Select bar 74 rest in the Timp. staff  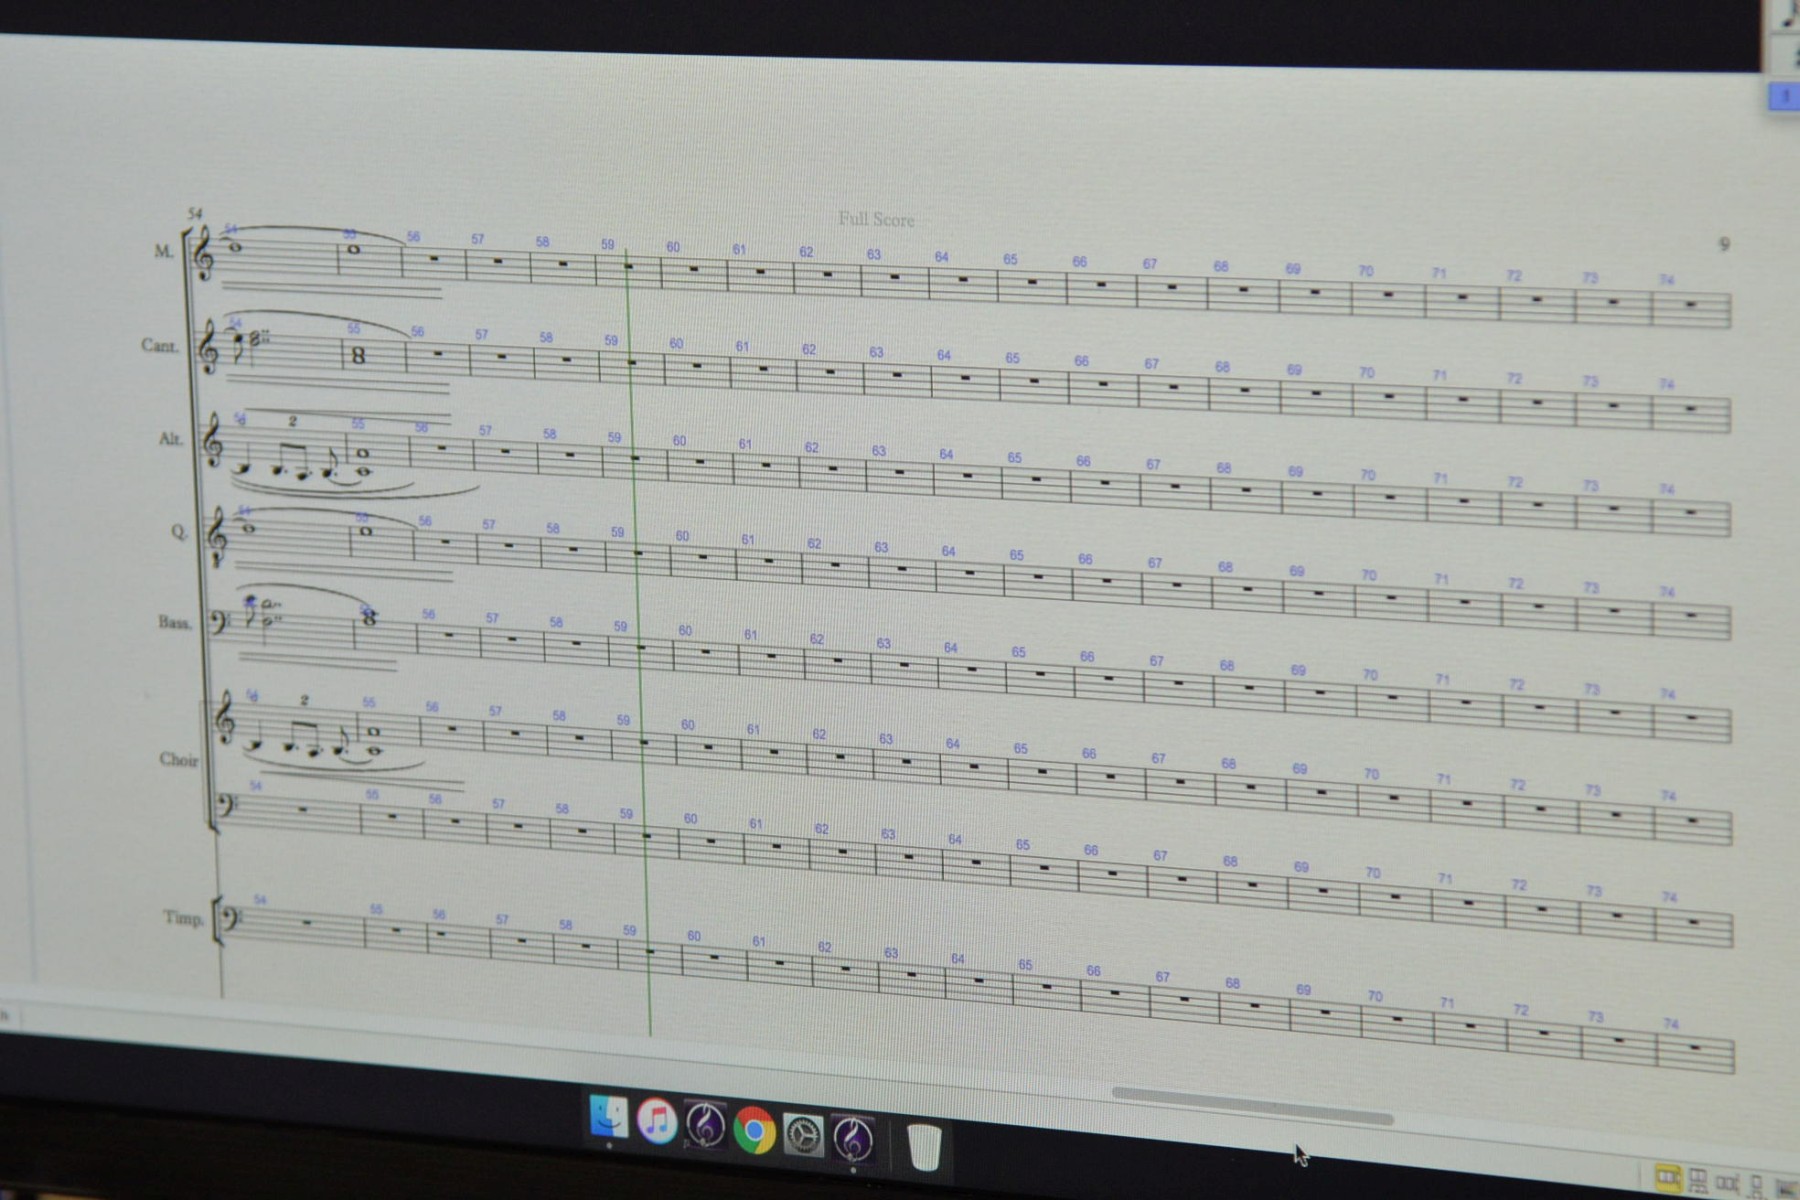1695,1047
